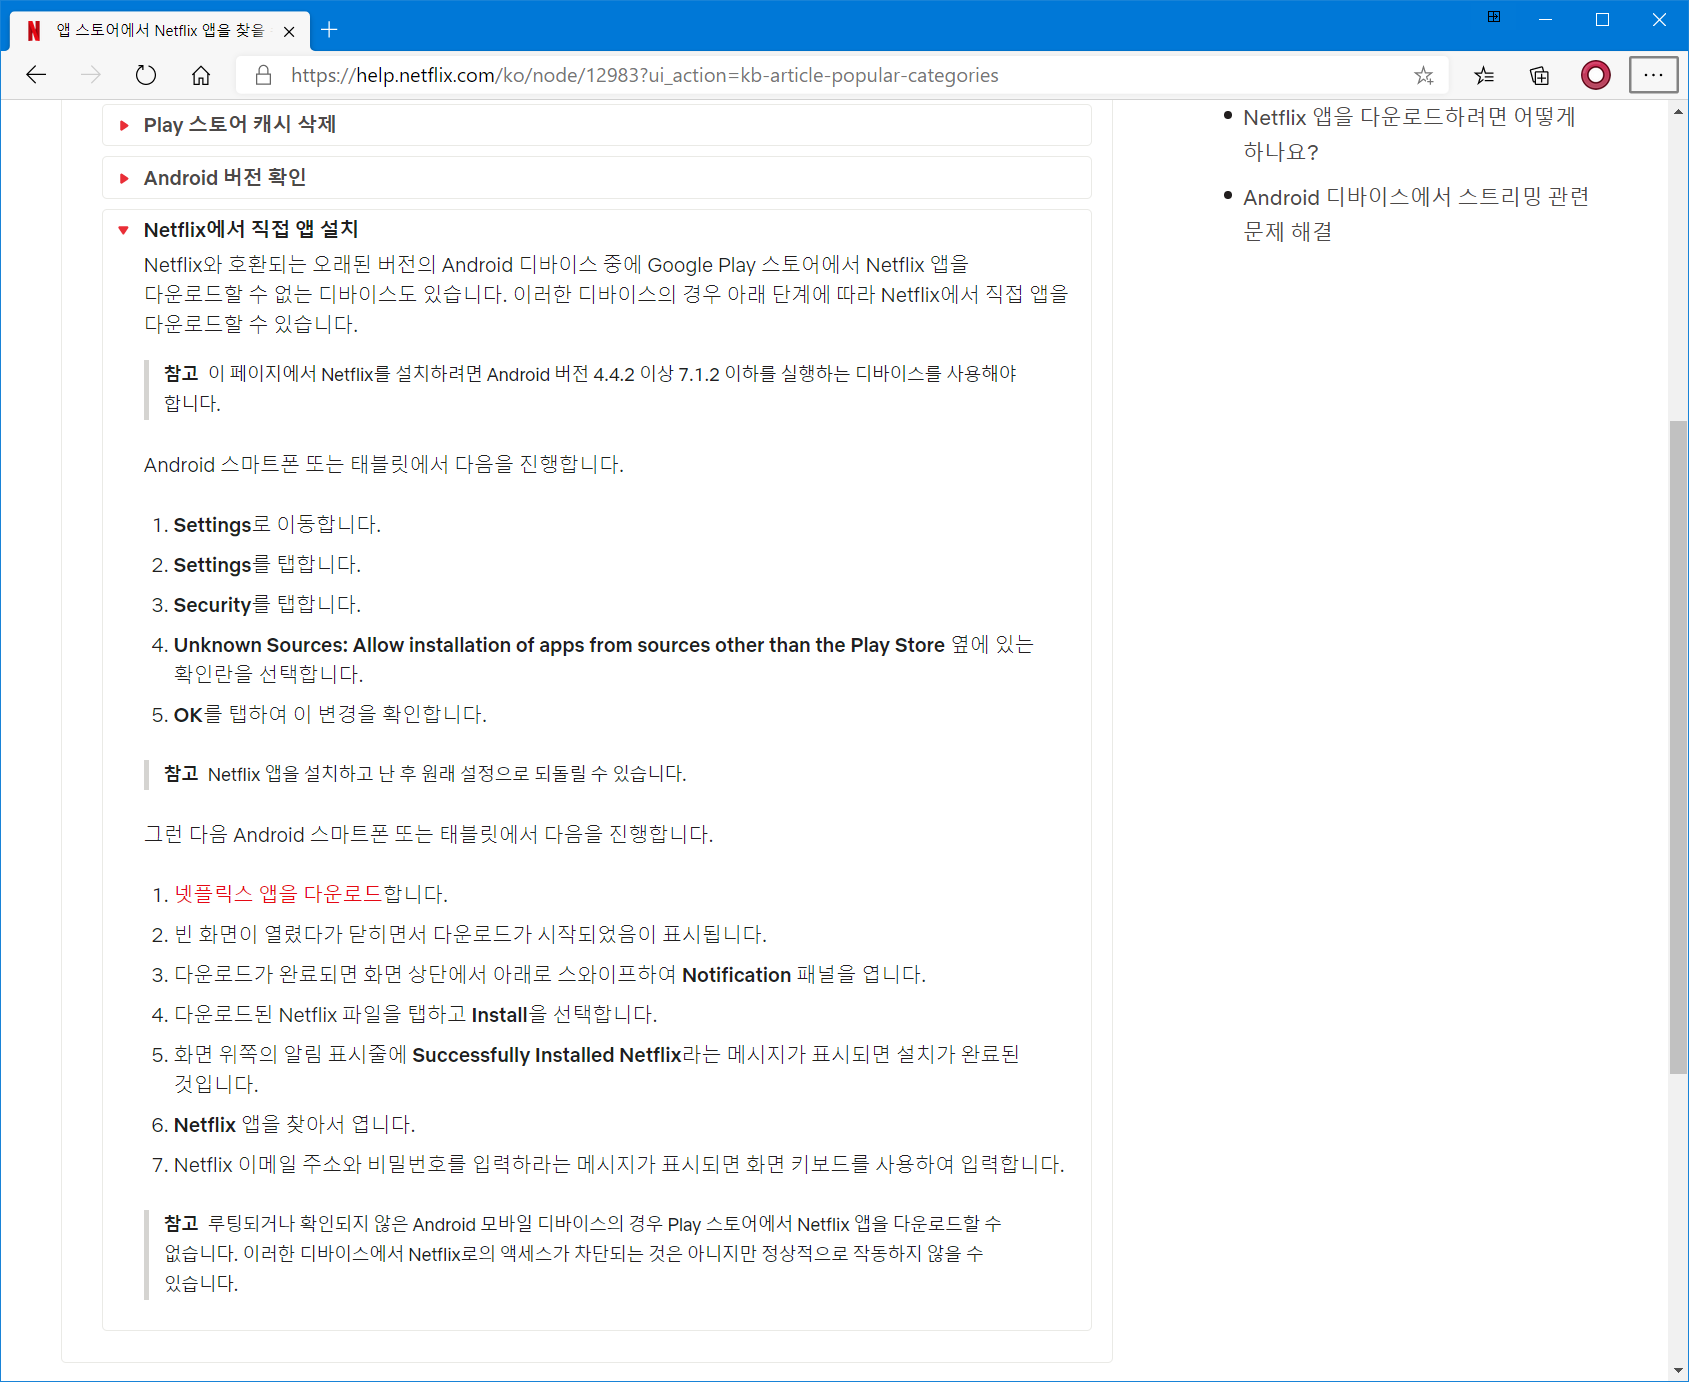
Task: Click the 'Unknown Sources' step text
Action: click(x=603, y=660)
